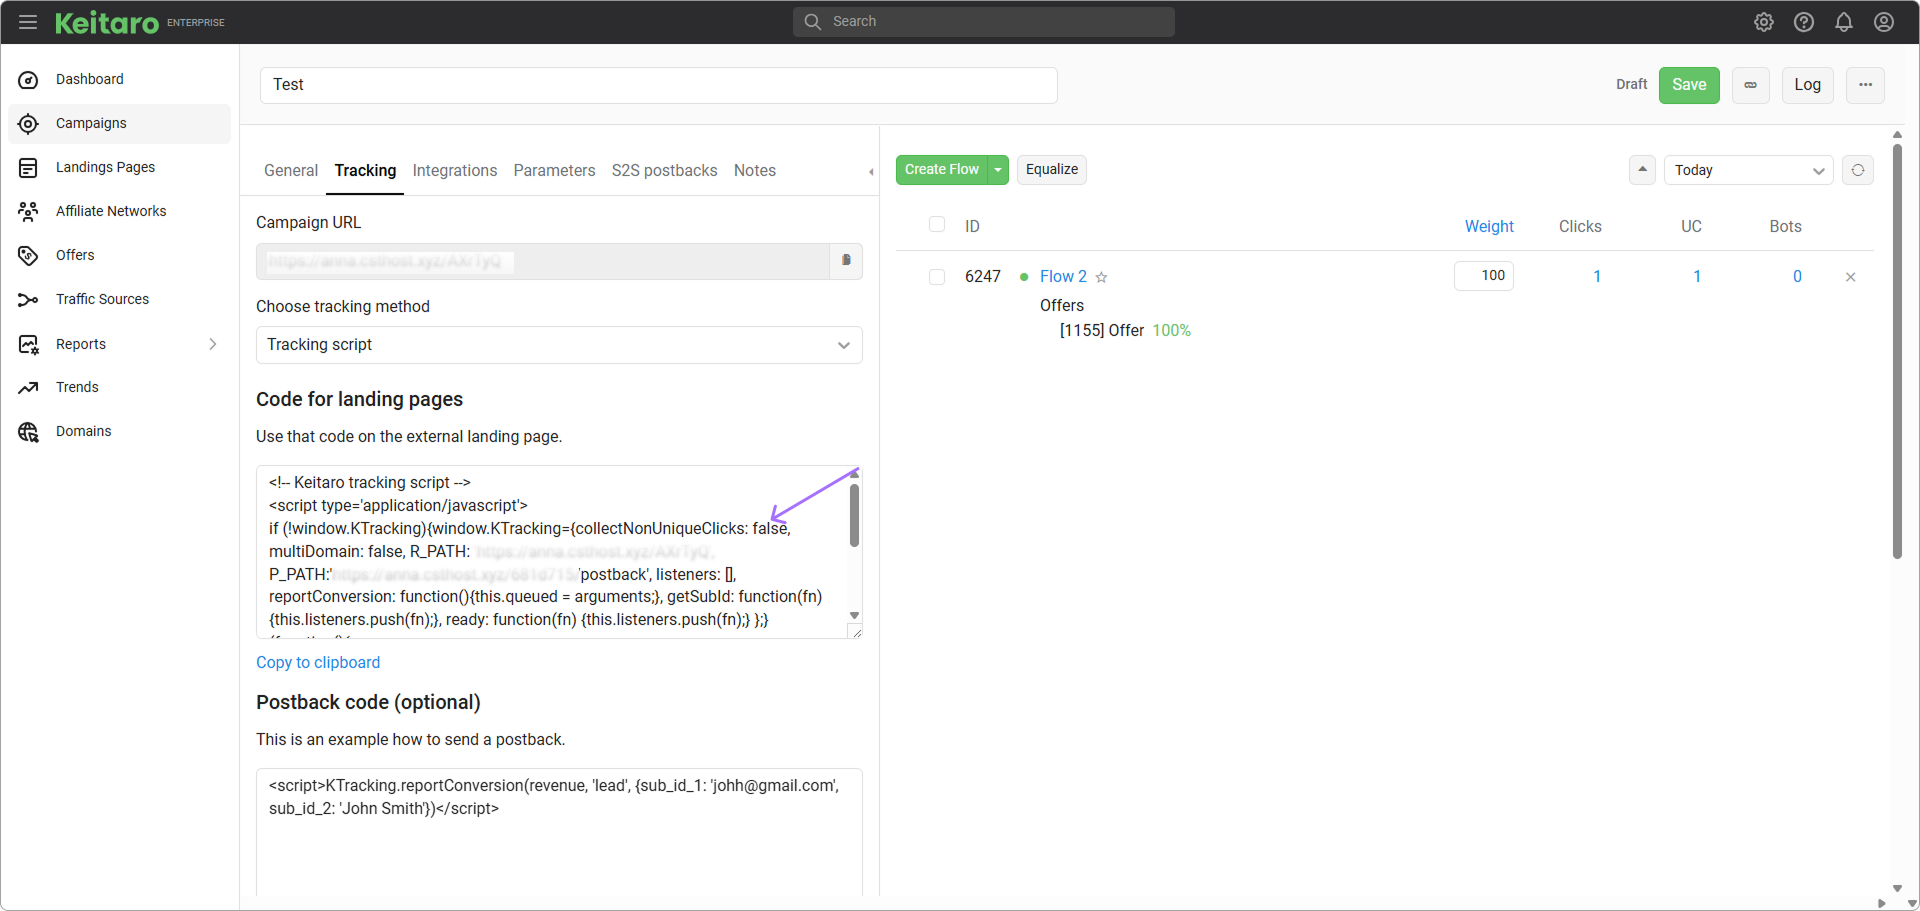Click the search magnifier icon
The image size is (1920, 911).
pos(813,22)
